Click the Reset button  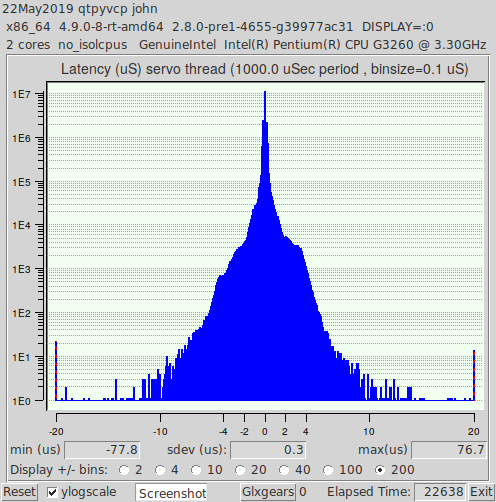click(x=19, y=492)
